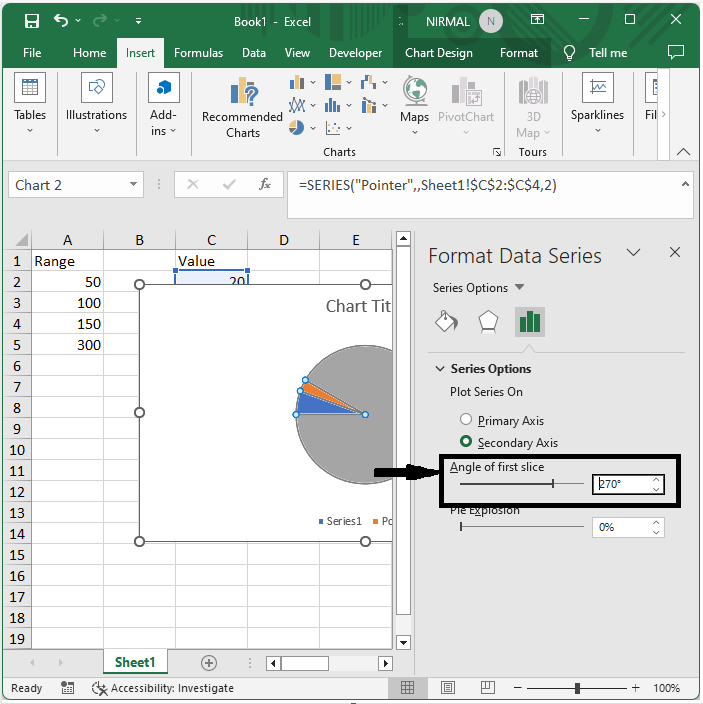Click the Insert Function fx button

(265, 184)
